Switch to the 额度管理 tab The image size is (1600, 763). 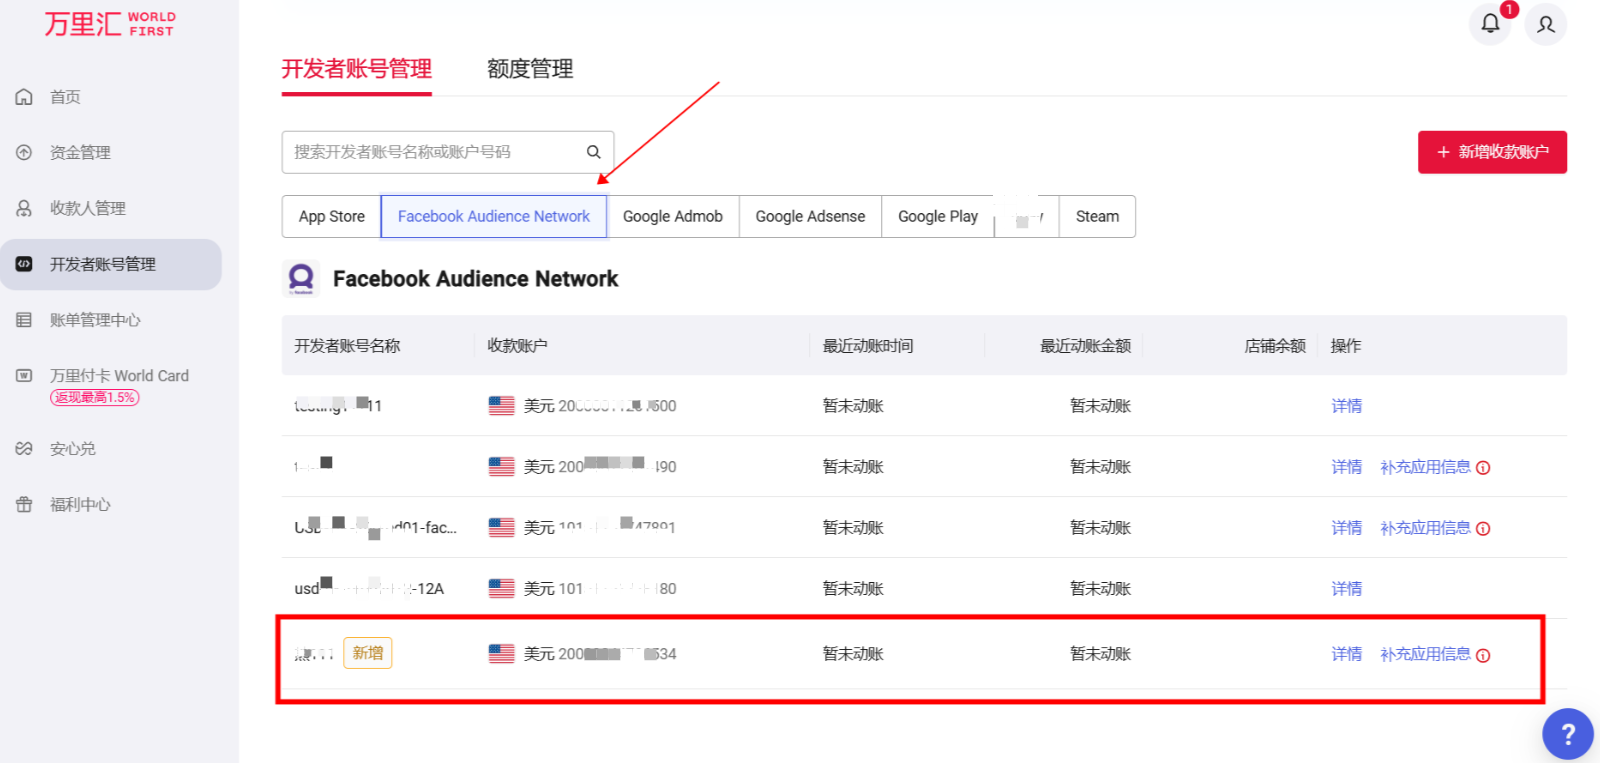[x=530, y=69]
